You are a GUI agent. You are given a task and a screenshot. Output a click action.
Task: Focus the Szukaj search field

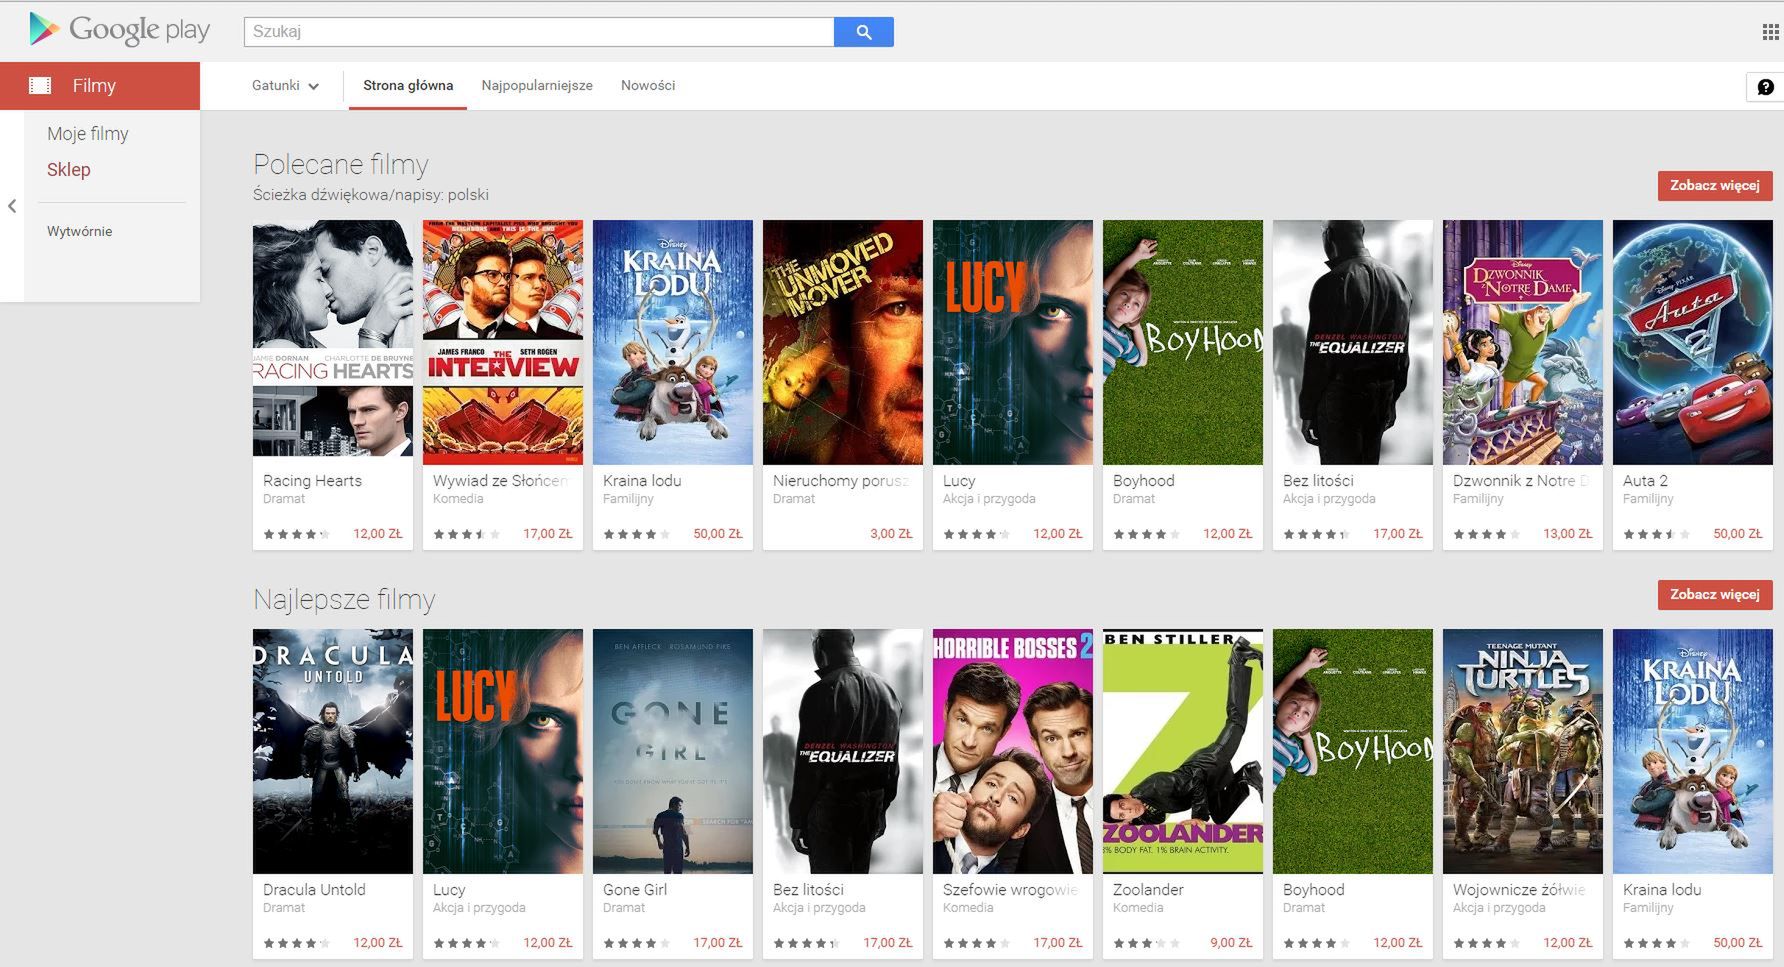[539, 32]
